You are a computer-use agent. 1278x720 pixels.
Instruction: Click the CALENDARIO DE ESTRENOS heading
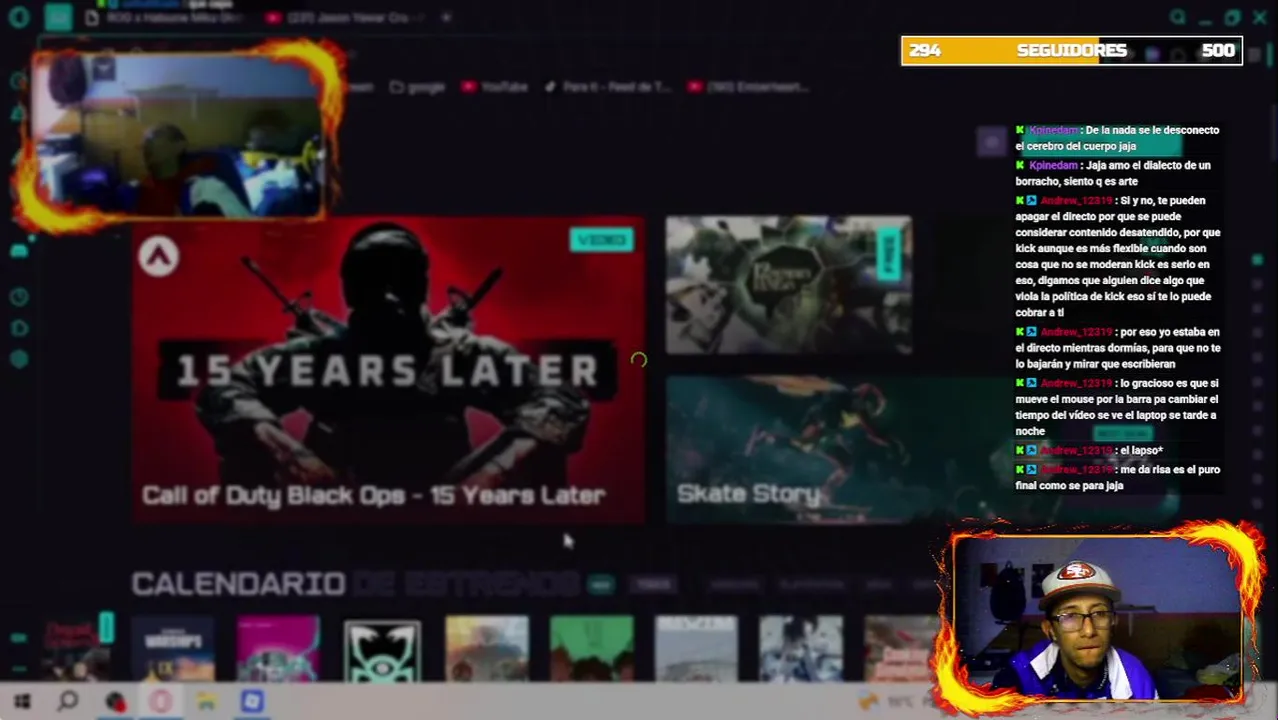[355, 584]
